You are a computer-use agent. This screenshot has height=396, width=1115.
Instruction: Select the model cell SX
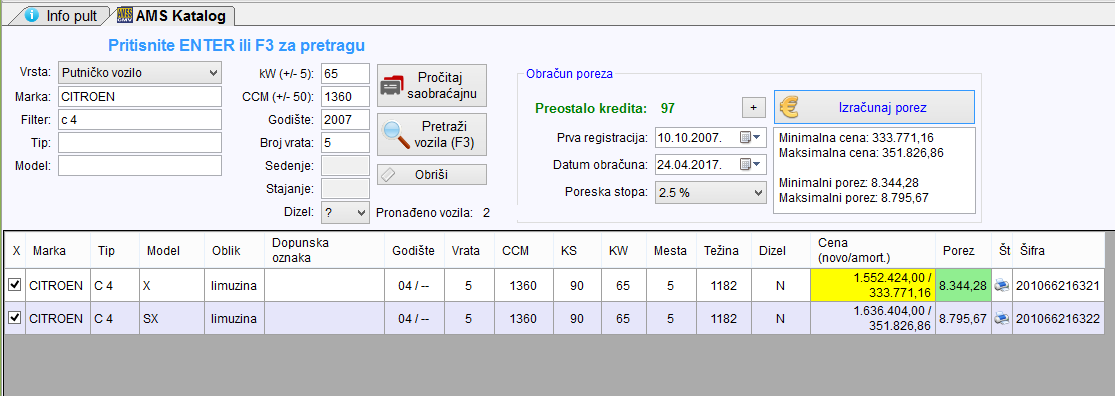tap(172, 319)
